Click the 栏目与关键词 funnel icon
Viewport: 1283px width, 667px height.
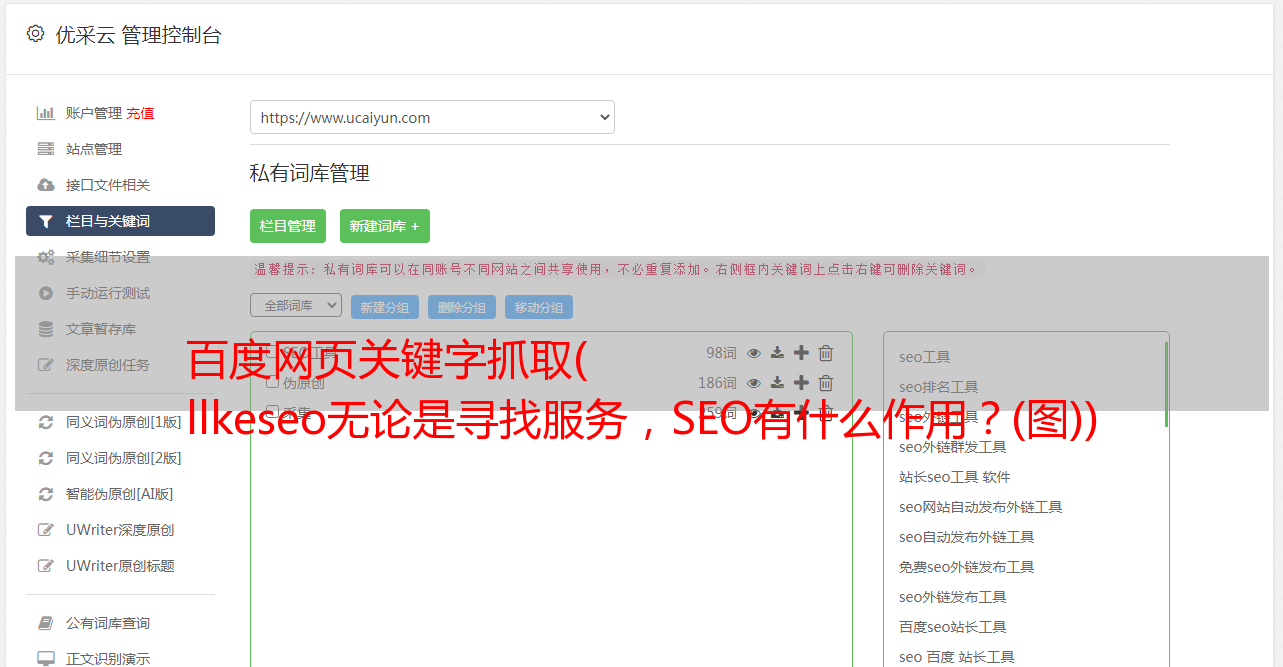click(46, 221)
